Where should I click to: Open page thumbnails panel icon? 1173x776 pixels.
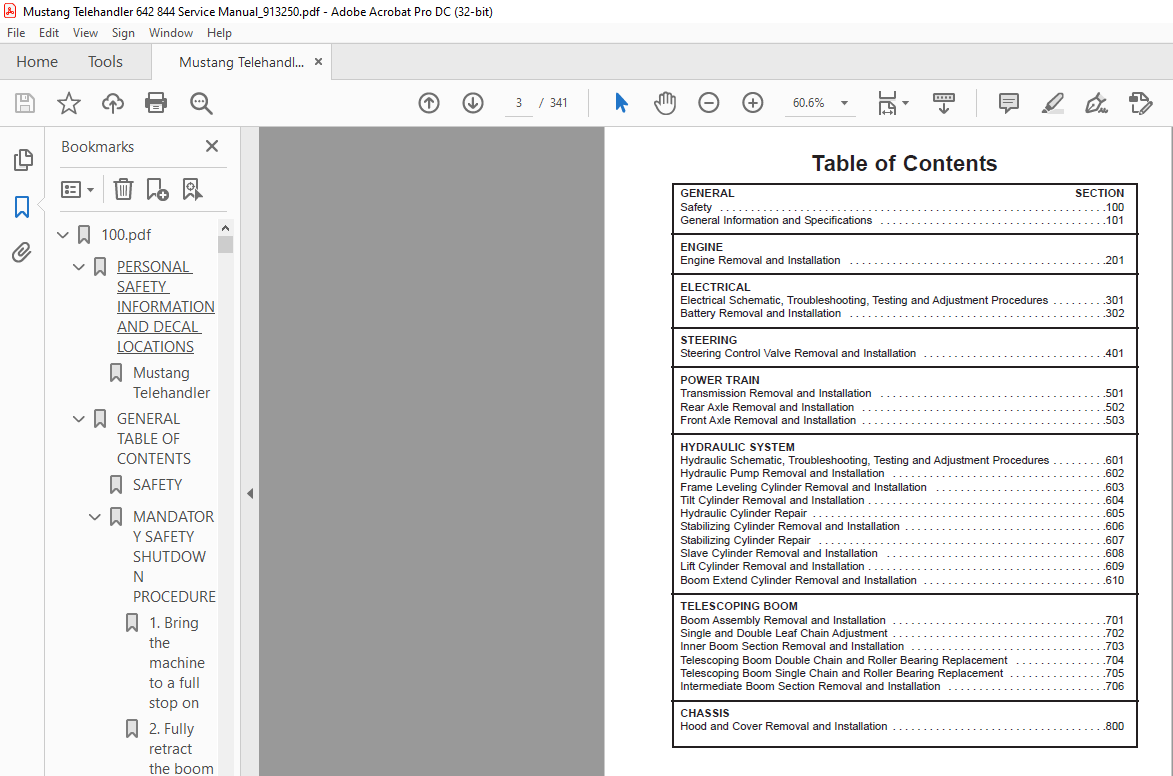(23, 159)
